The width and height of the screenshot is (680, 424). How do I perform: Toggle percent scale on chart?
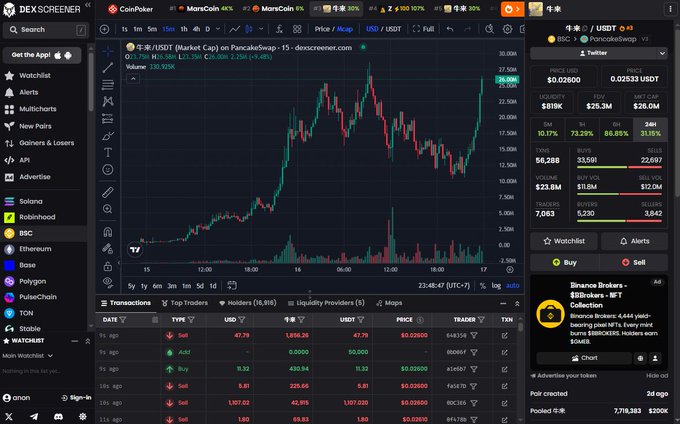(483, 286)
